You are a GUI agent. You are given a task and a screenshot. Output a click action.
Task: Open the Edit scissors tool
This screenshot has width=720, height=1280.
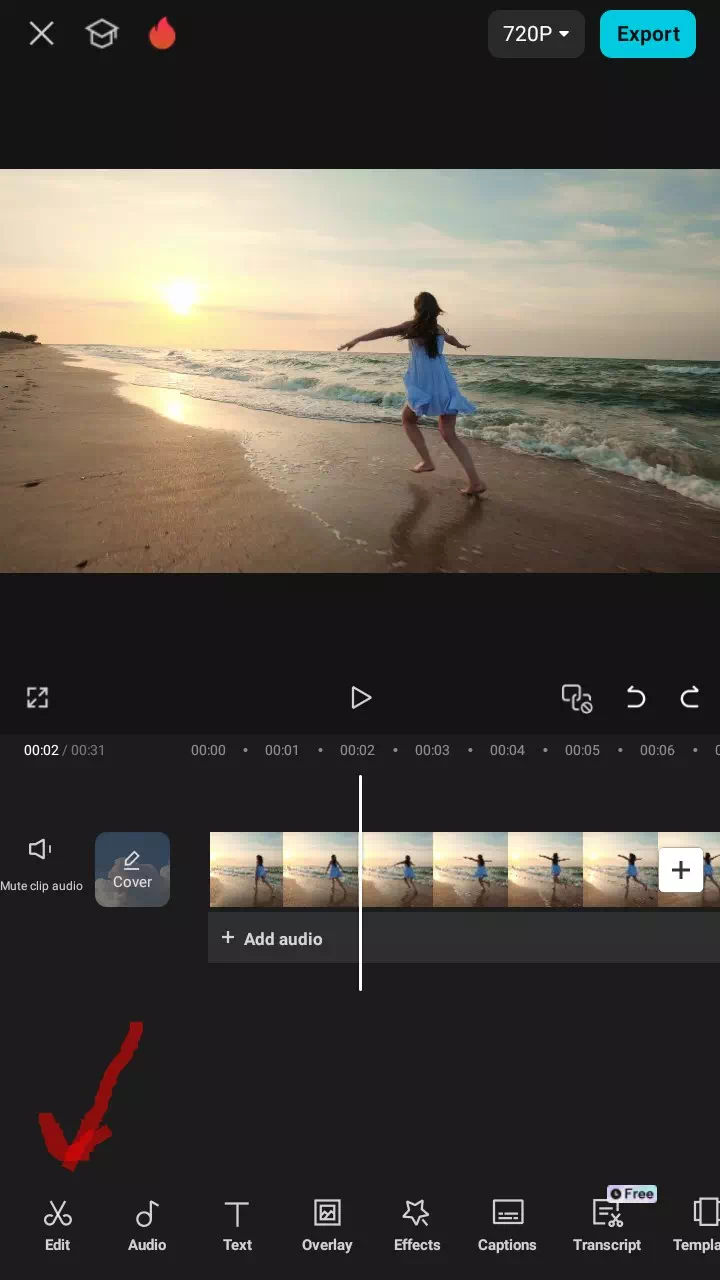click(x=58, y=1226)
